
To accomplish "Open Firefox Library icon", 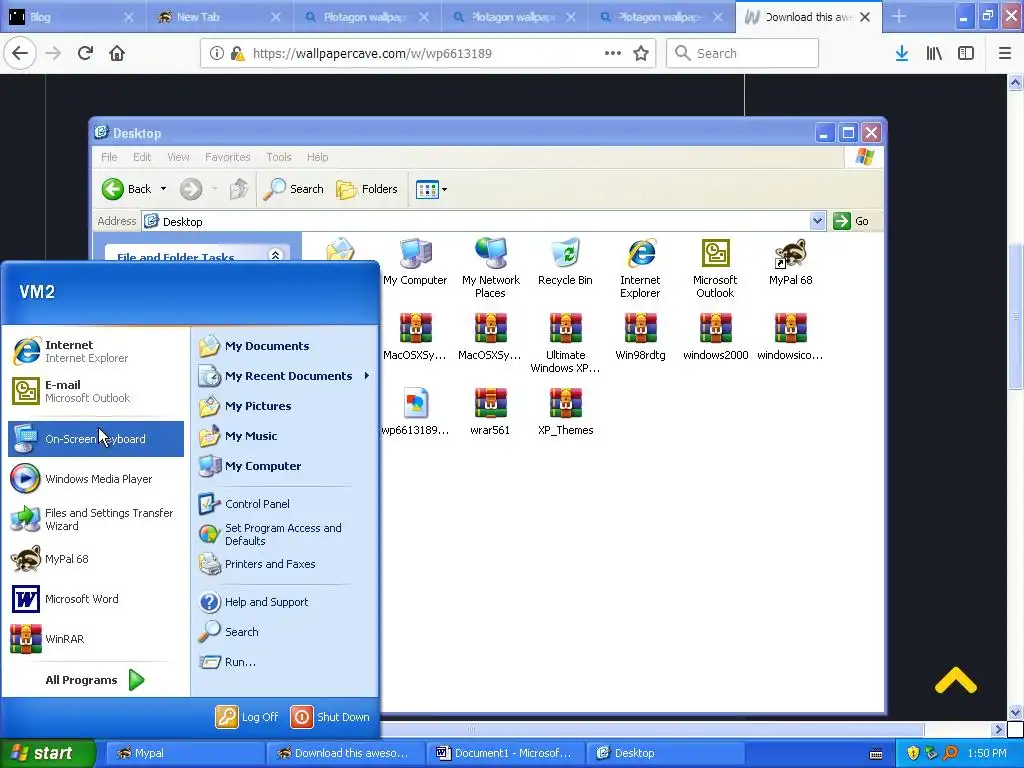I will (934, 54).
